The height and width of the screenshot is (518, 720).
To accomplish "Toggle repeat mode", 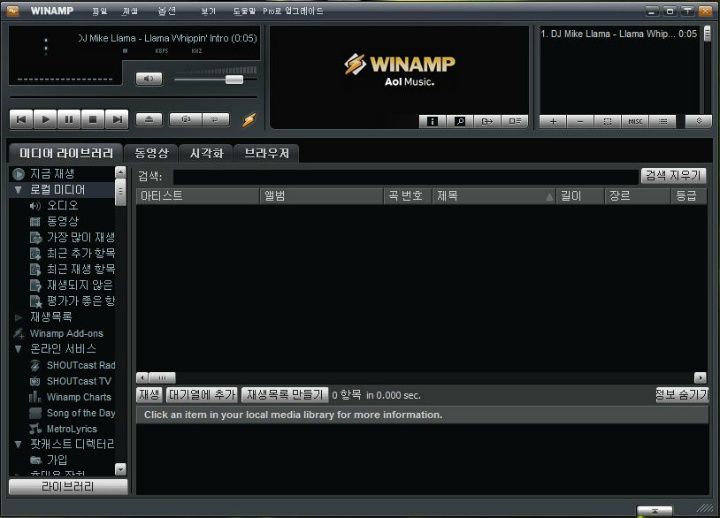I will coord(216,119).
